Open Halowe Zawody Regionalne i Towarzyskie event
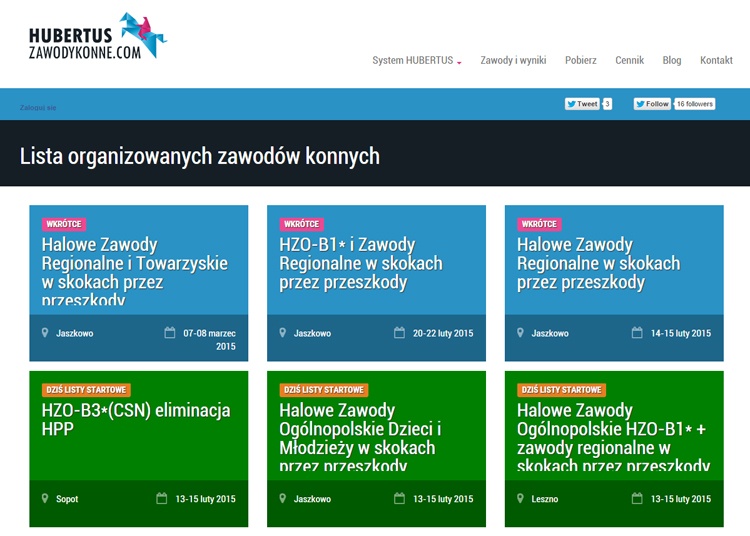The width and height of the screenshot is (750, 536). (135, 271)
